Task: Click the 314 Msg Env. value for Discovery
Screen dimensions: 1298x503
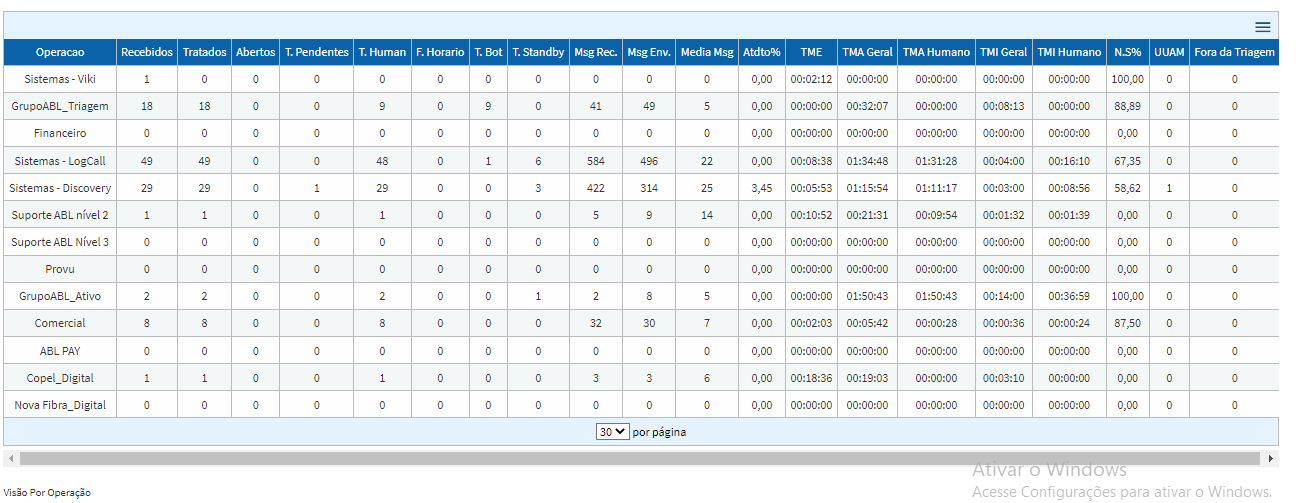Action: tap(649, 188)
